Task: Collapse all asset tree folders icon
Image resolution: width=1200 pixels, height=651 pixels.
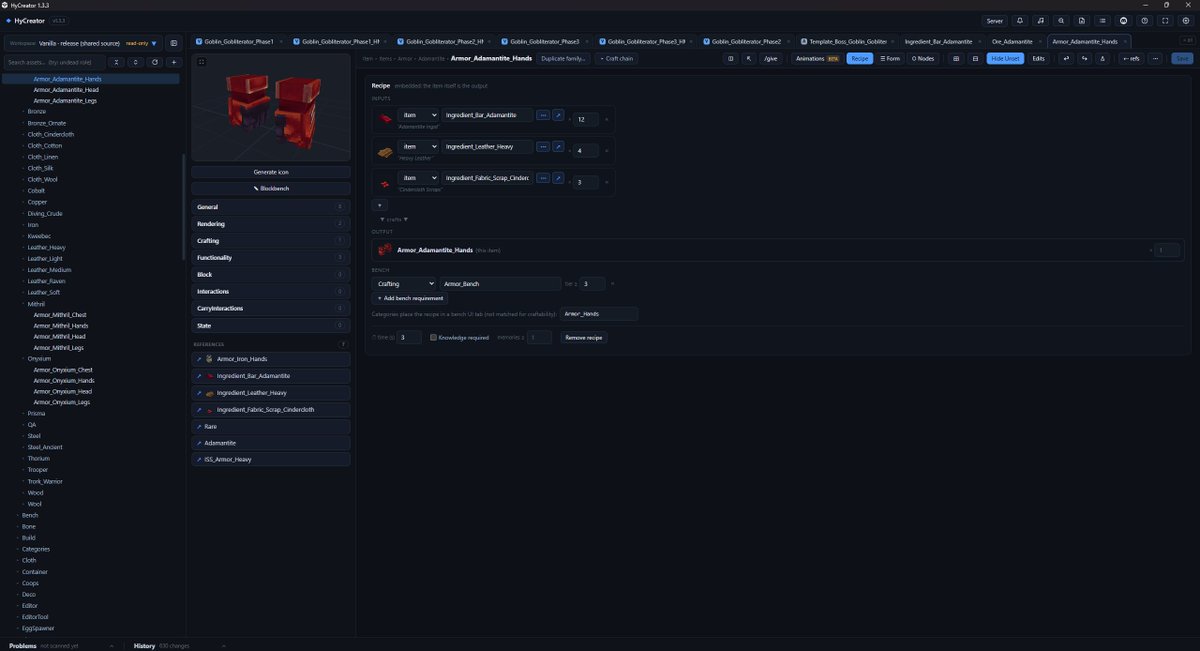Action: click(117, 62)
